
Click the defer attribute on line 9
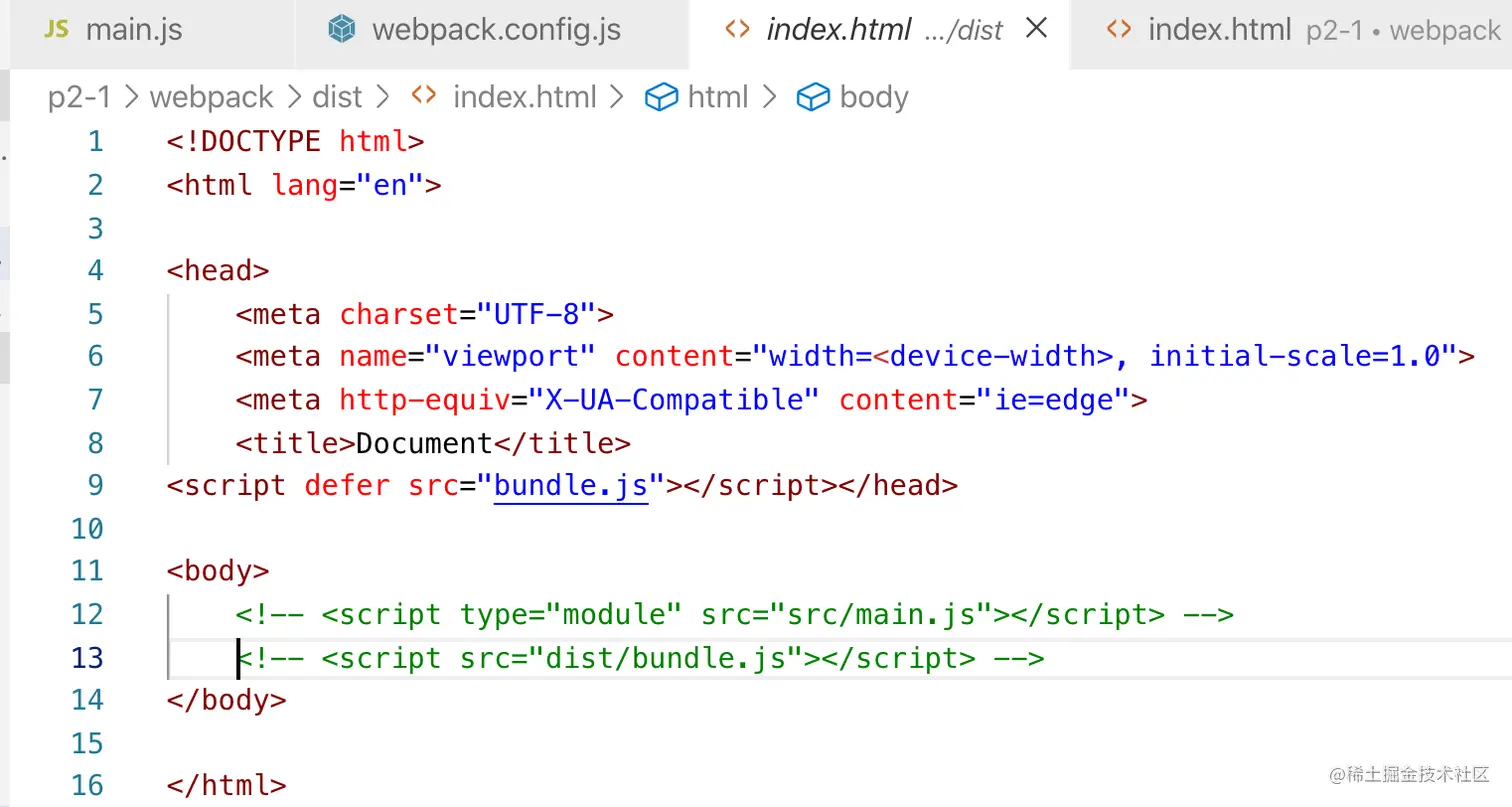click(347, 486)
